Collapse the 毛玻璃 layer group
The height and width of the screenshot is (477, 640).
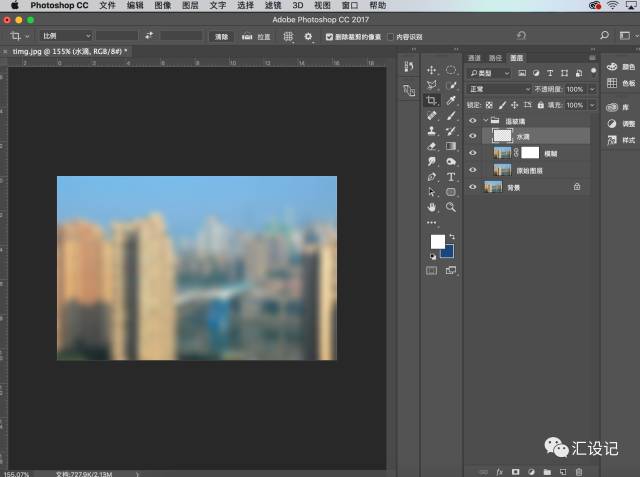click(x=485, y=120)
